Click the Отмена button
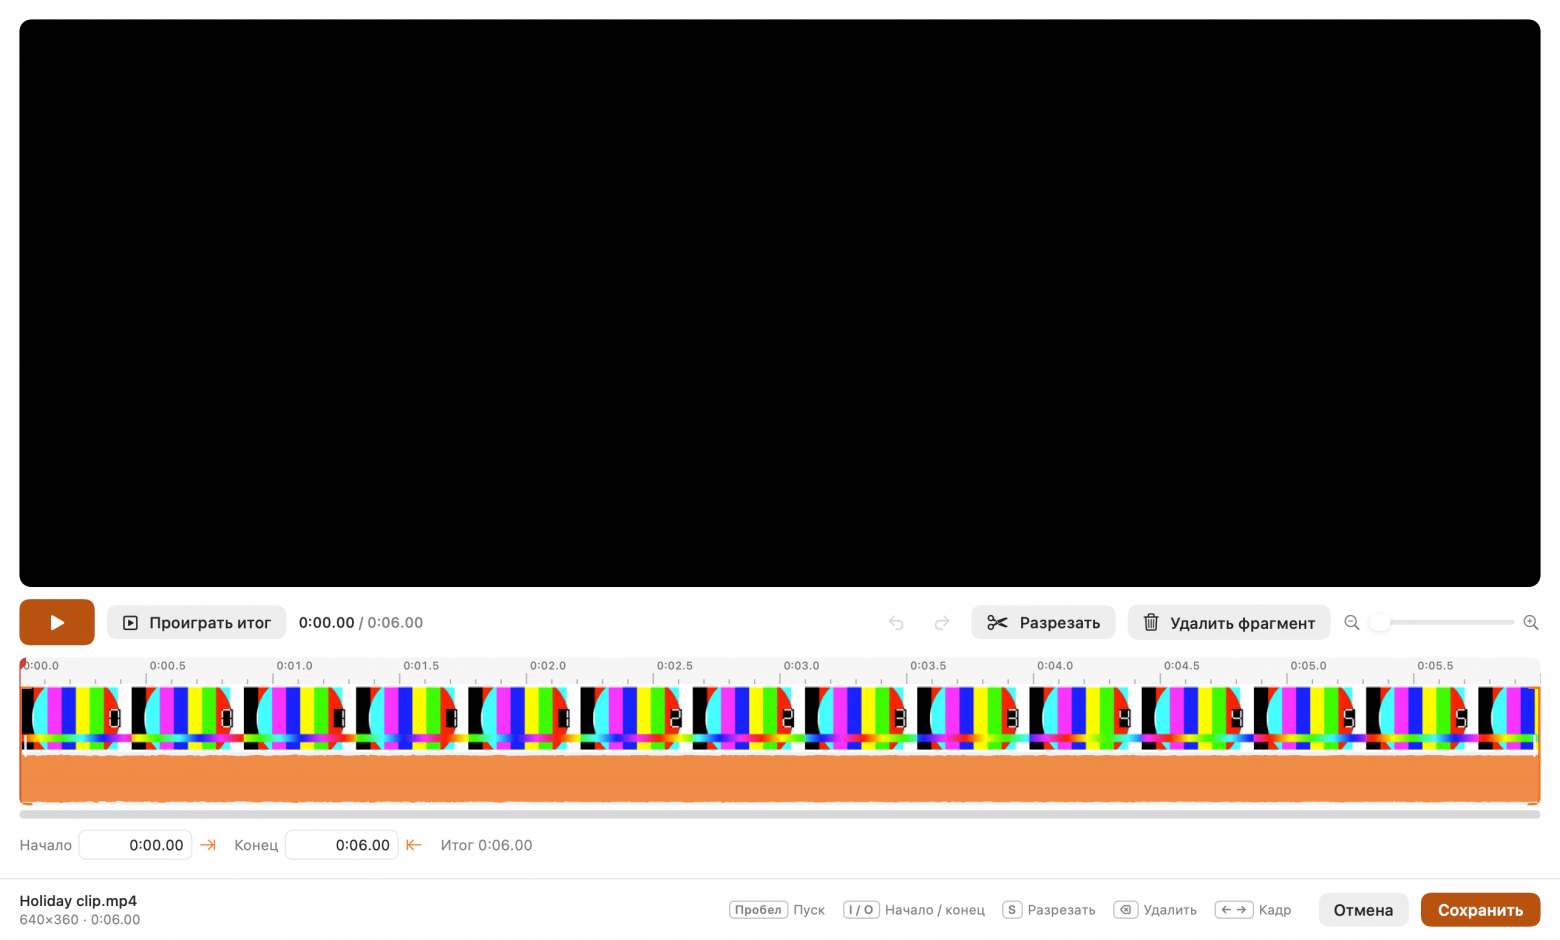 [1363, 910]
